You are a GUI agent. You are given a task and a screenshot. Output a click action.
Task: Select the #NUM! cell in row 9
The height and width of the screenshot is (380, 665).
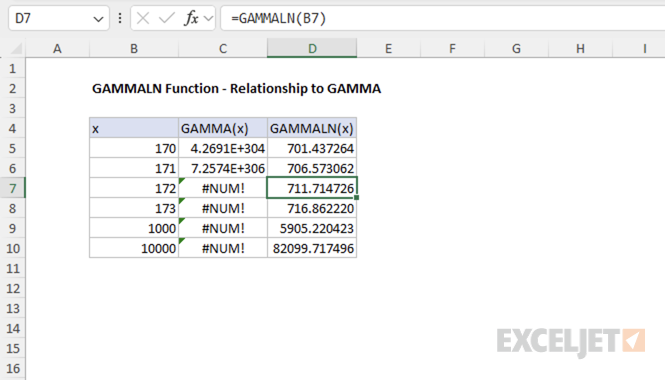pyautogui.click(x=223, y=228)
